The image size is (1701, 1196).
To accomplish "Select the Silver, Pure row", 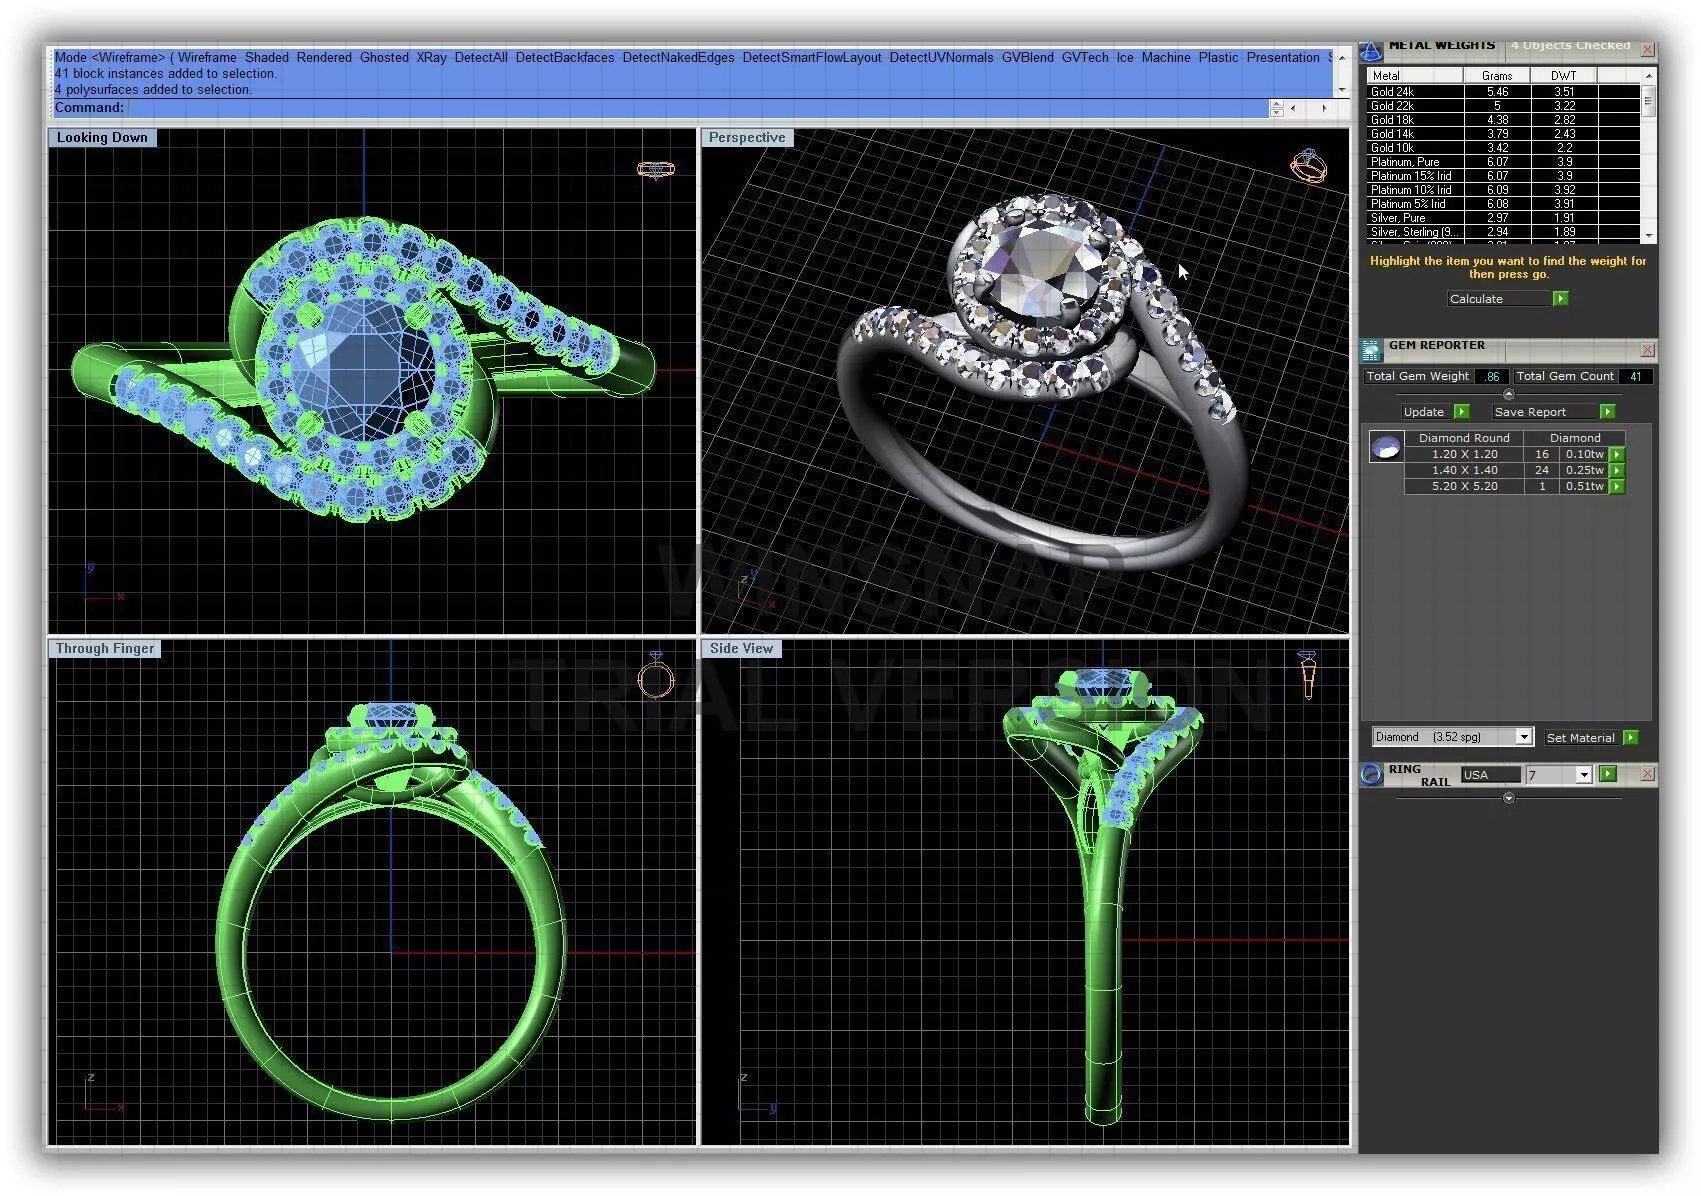I will [x=1503, y=218].
